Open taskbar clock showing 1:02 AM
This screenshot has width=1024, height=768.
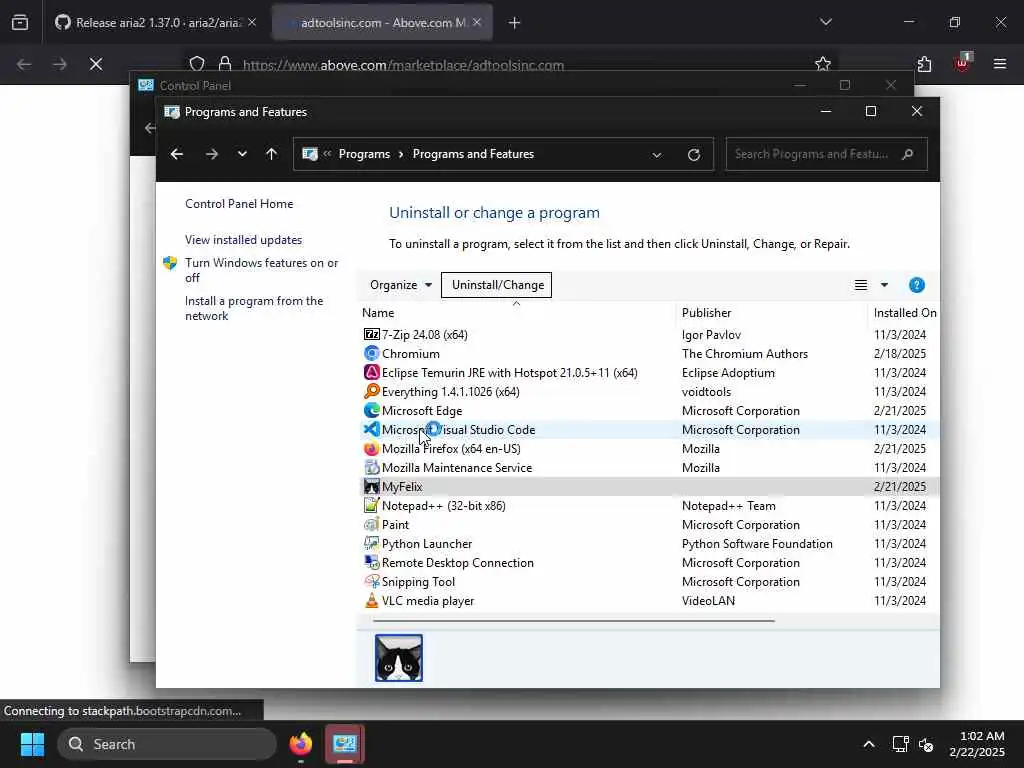coord(978,744)
